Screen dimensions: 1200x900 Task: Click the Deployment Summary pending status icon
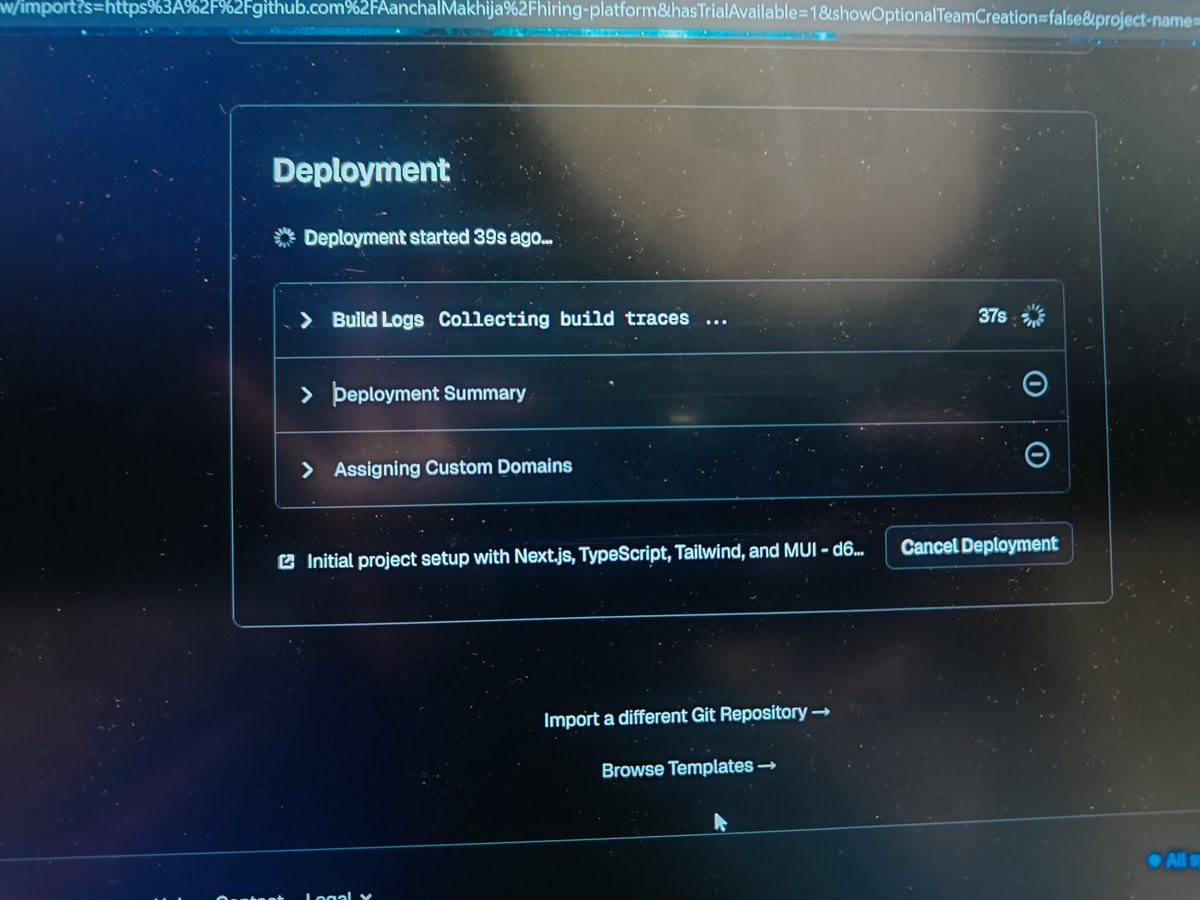(x=1035, y=383)
